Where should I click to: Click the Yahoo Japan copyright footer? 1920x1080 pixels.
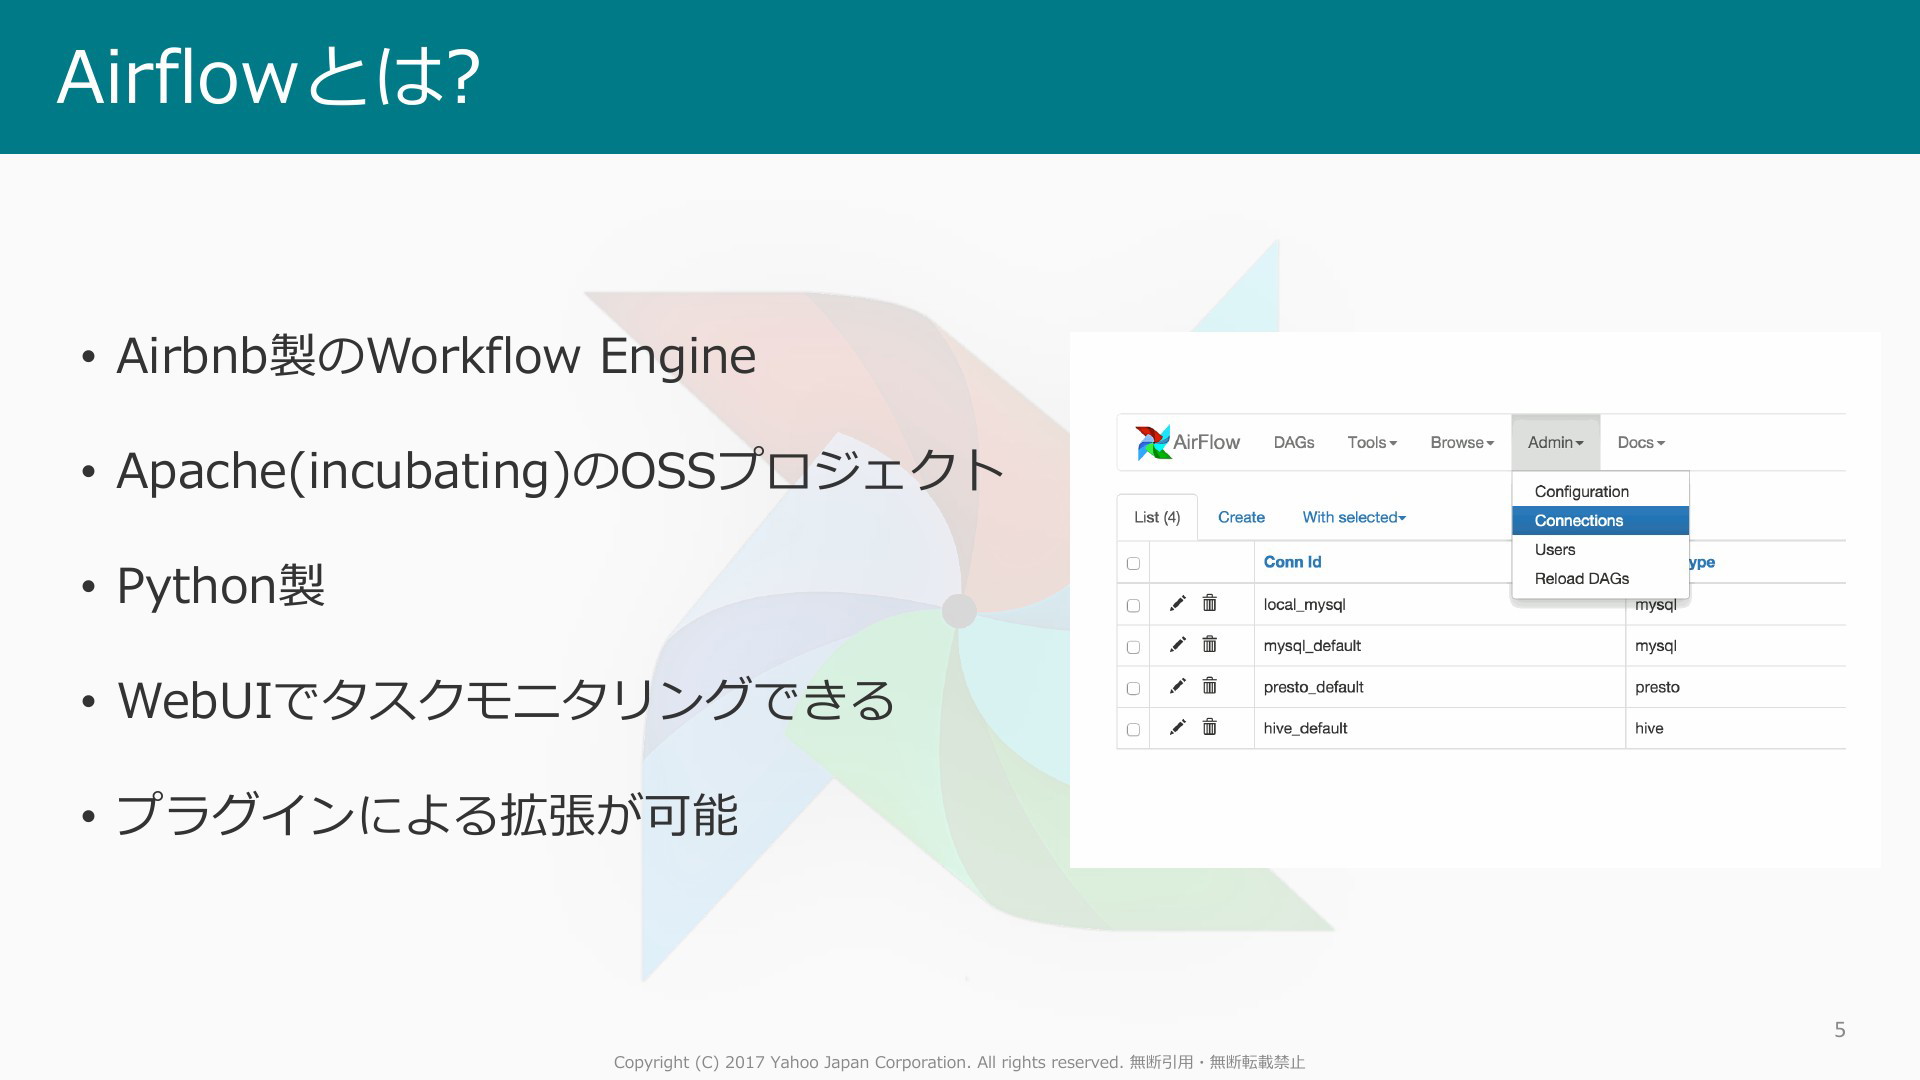pos(959,1062)
